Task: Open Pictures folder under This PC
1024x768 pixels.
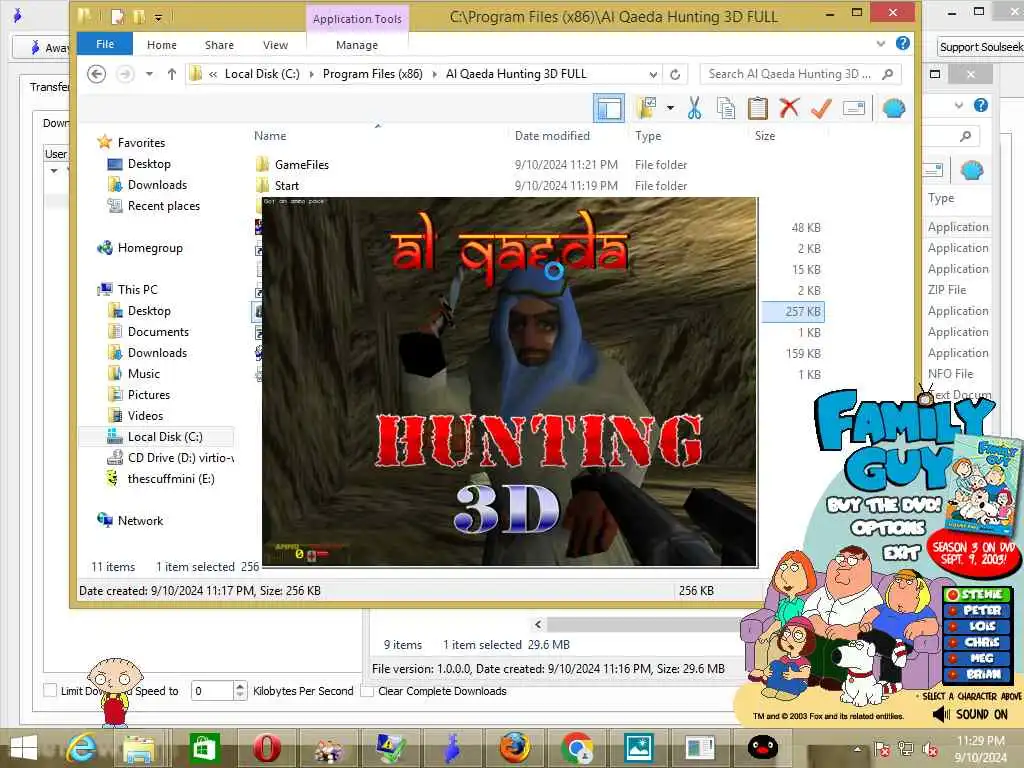Action: (149, 394)
